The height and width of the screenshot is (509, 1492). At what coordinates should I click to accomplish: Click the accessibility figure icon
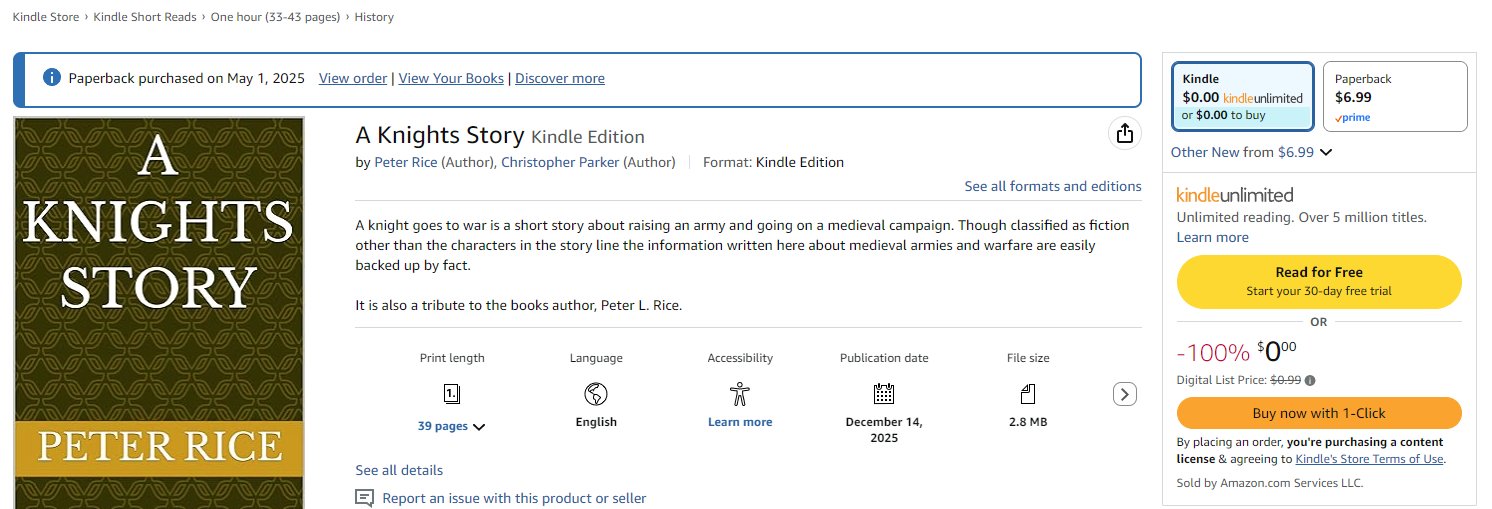(740, 393)
